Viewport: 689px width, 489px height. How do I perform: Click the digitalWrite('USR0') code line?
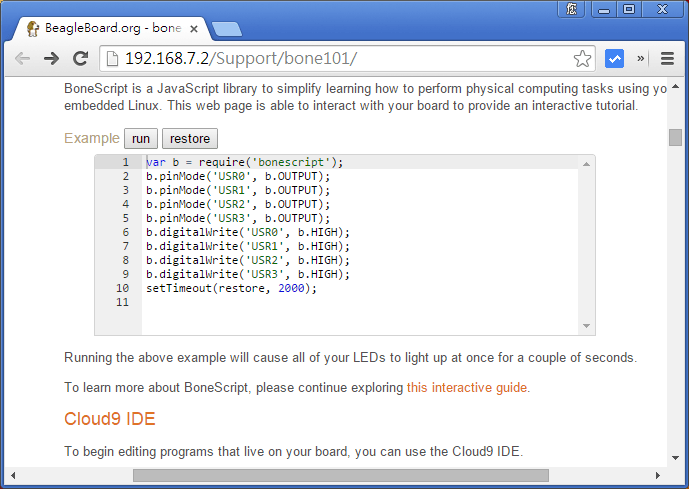point(248,232)
